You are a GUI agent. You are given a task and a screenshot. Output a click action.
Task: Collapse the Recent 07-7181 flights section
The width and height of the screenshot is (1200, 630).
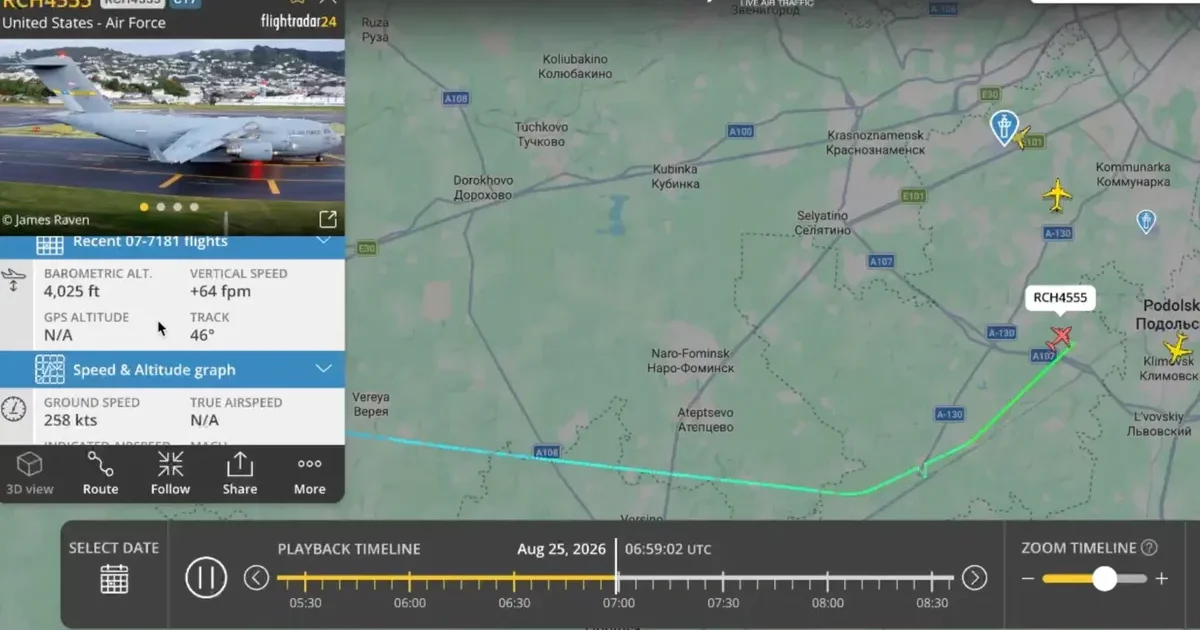[323, 241]
